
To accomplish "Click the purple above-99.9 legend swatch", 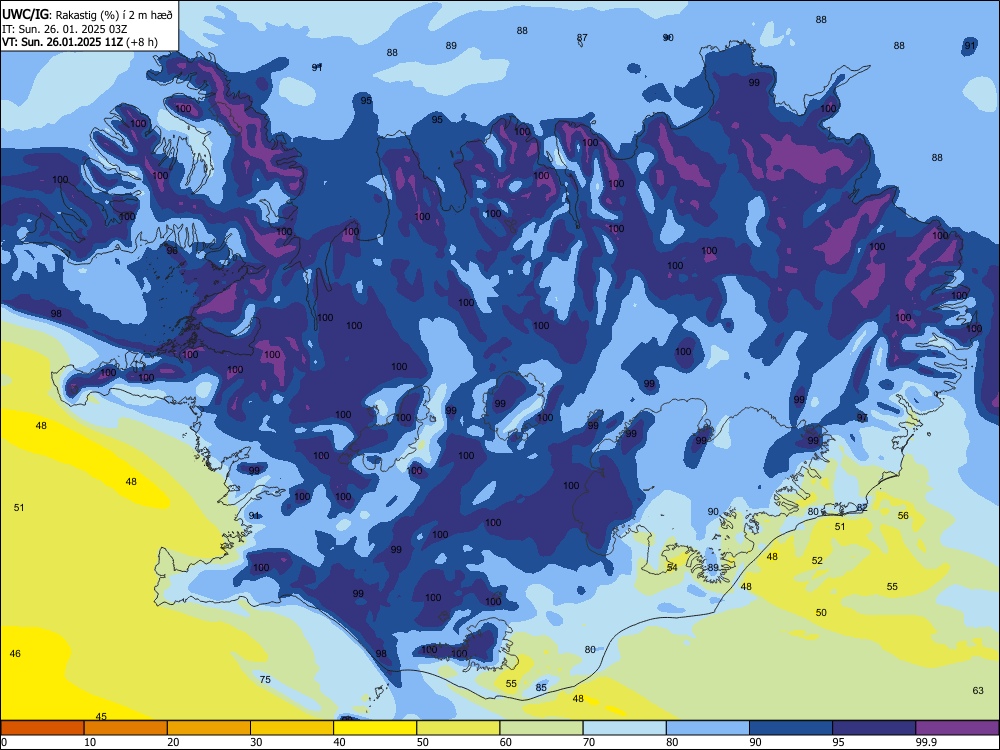I will (957, 728).
